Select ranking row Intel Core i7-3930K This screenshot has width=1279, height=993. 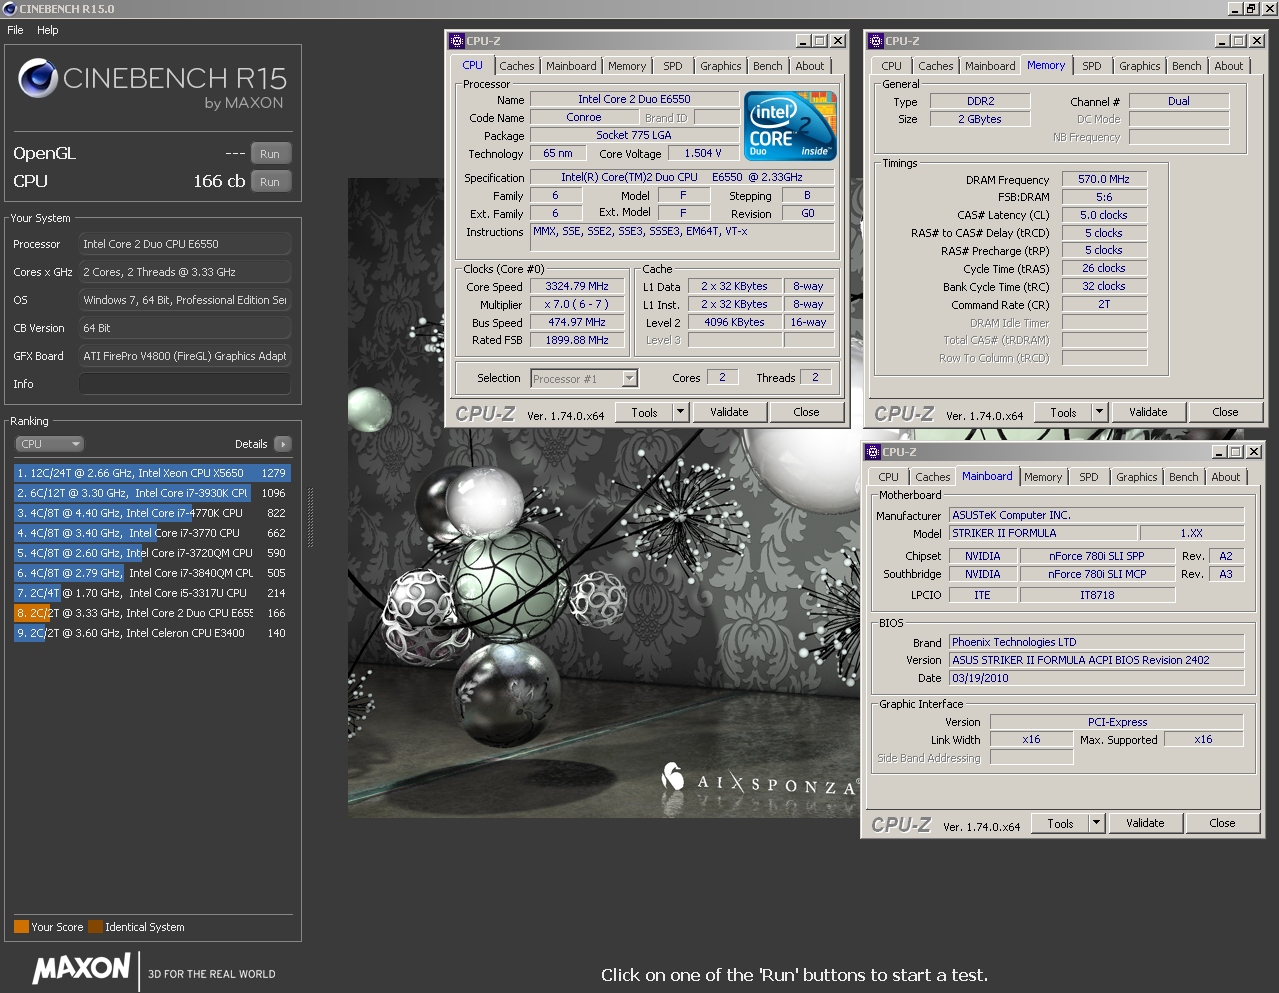pos(152,493)
